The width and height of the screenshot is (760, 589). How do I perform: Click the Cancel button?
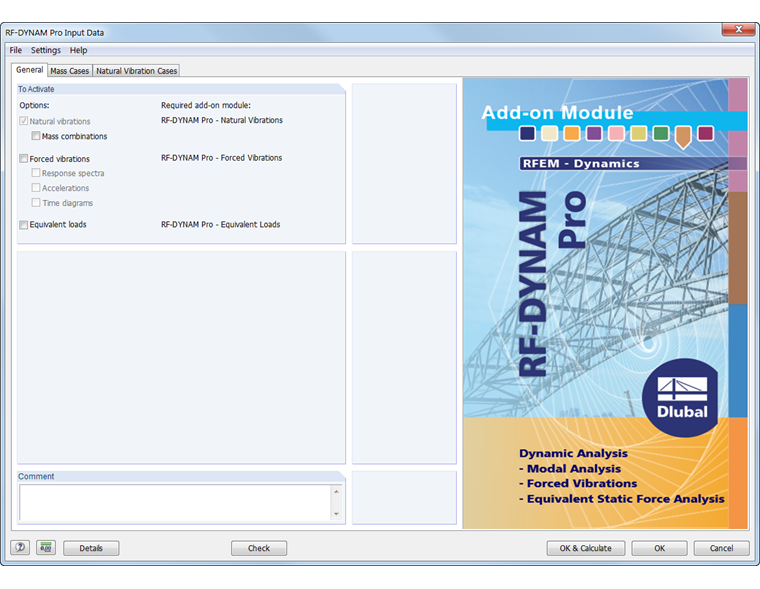click(x=721, y=548)
